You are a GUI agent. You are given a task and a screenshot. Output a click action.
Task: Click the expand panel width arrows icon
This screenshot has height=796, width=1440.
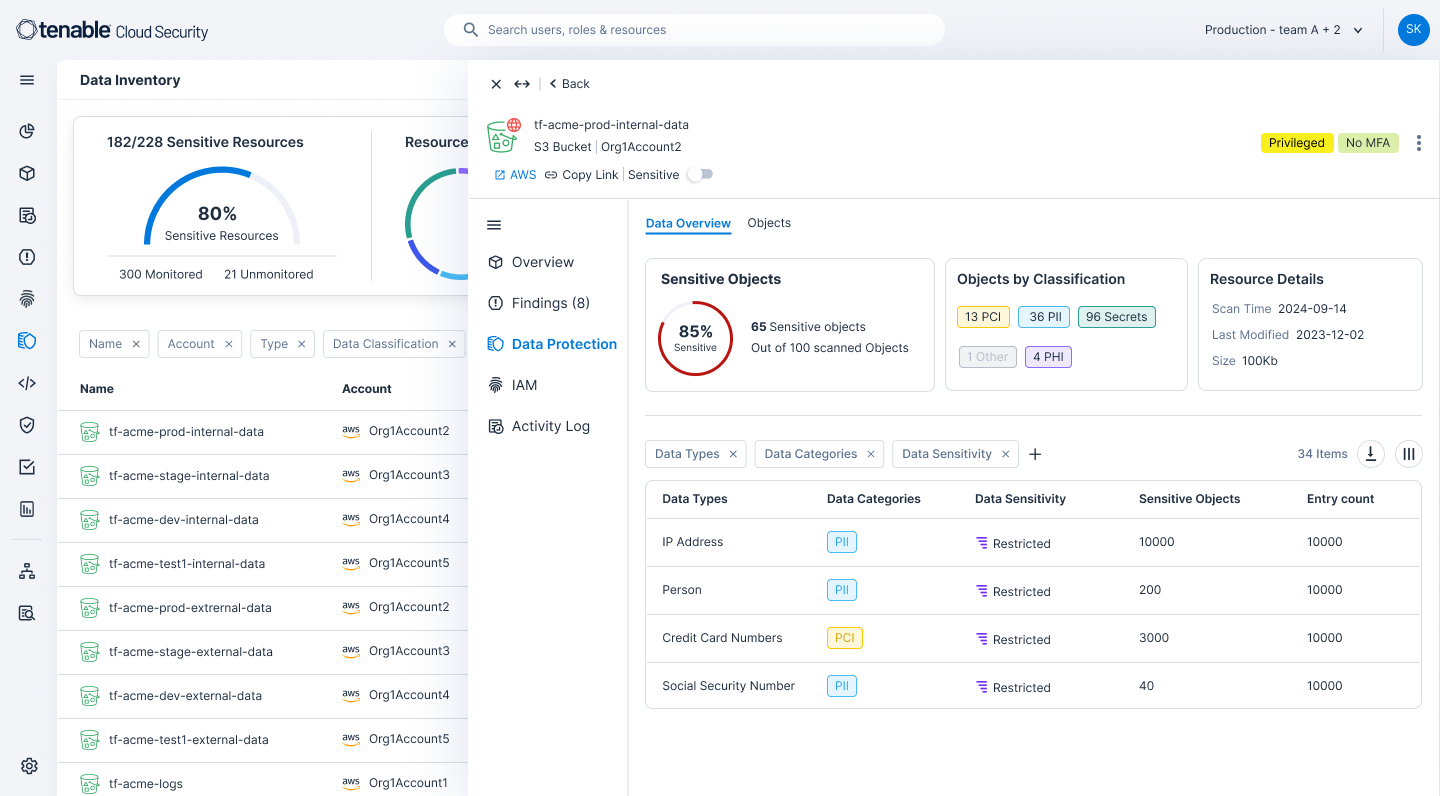point(522,84)
